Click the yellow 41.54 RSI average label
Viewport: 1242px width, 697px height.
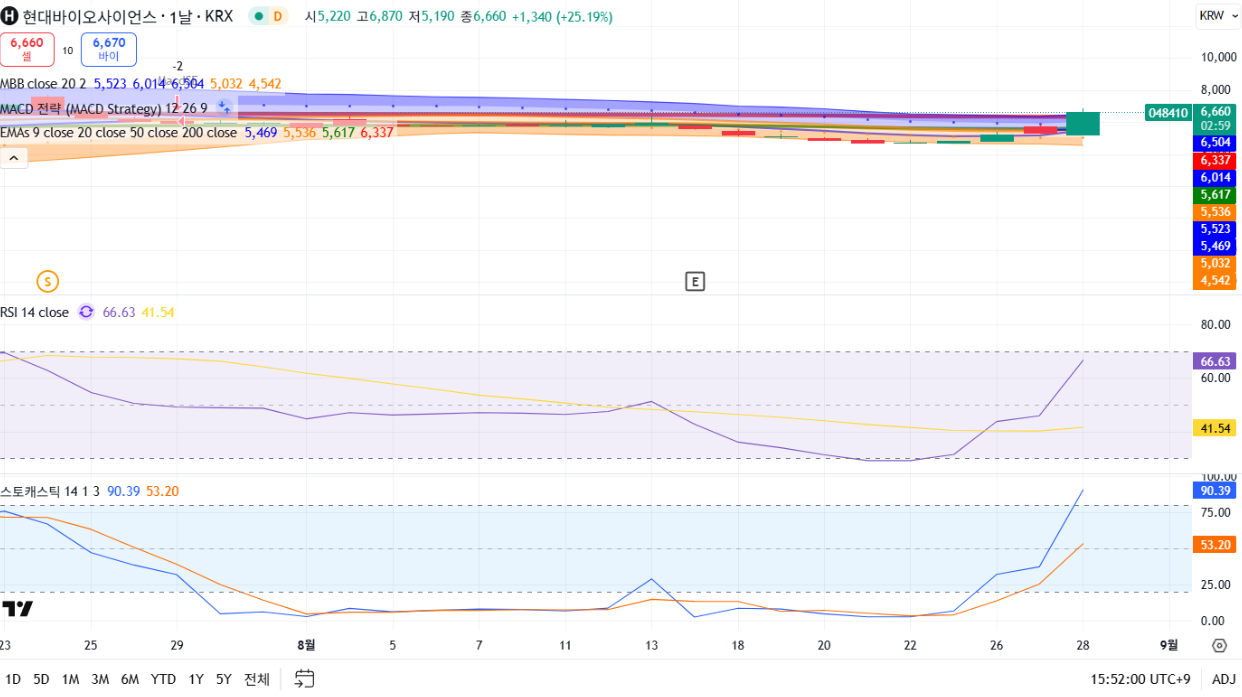(1216, 428)
